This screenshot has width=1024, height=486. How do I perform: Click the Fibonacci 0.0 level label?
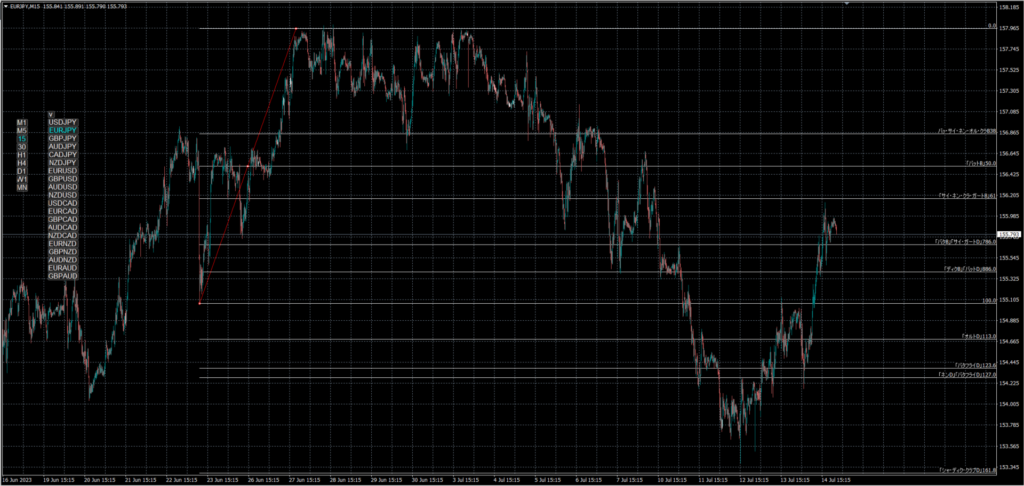point(991,27)
